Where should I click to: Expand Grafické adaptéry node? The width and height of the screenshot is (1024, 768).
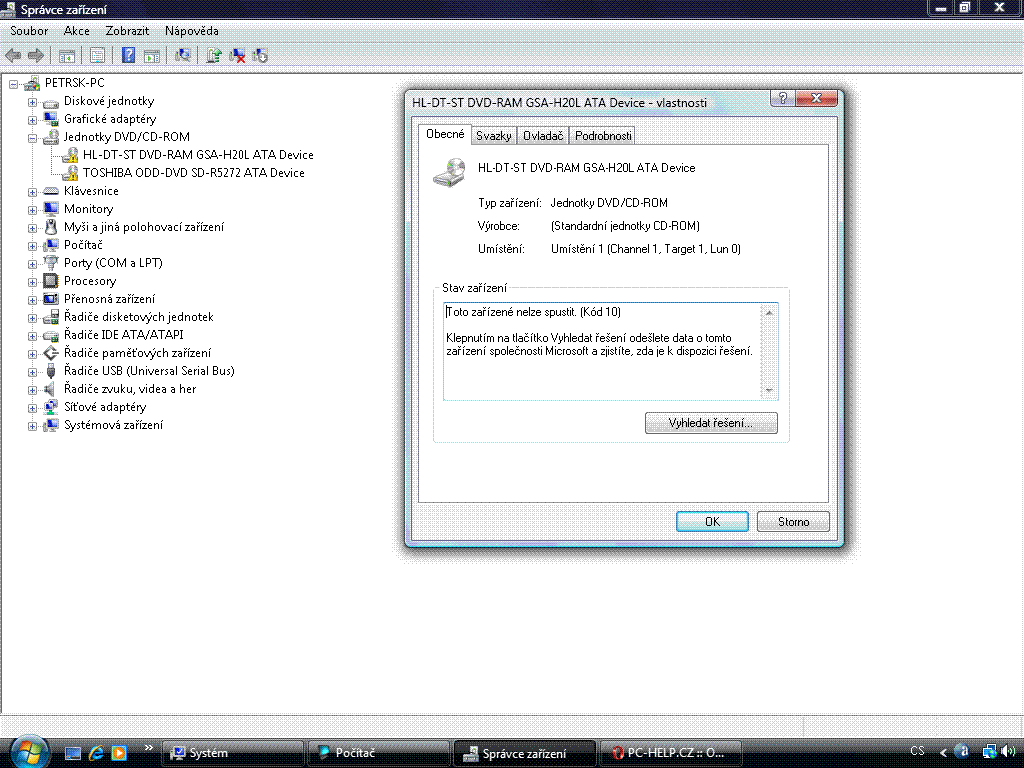click(32, 120)
